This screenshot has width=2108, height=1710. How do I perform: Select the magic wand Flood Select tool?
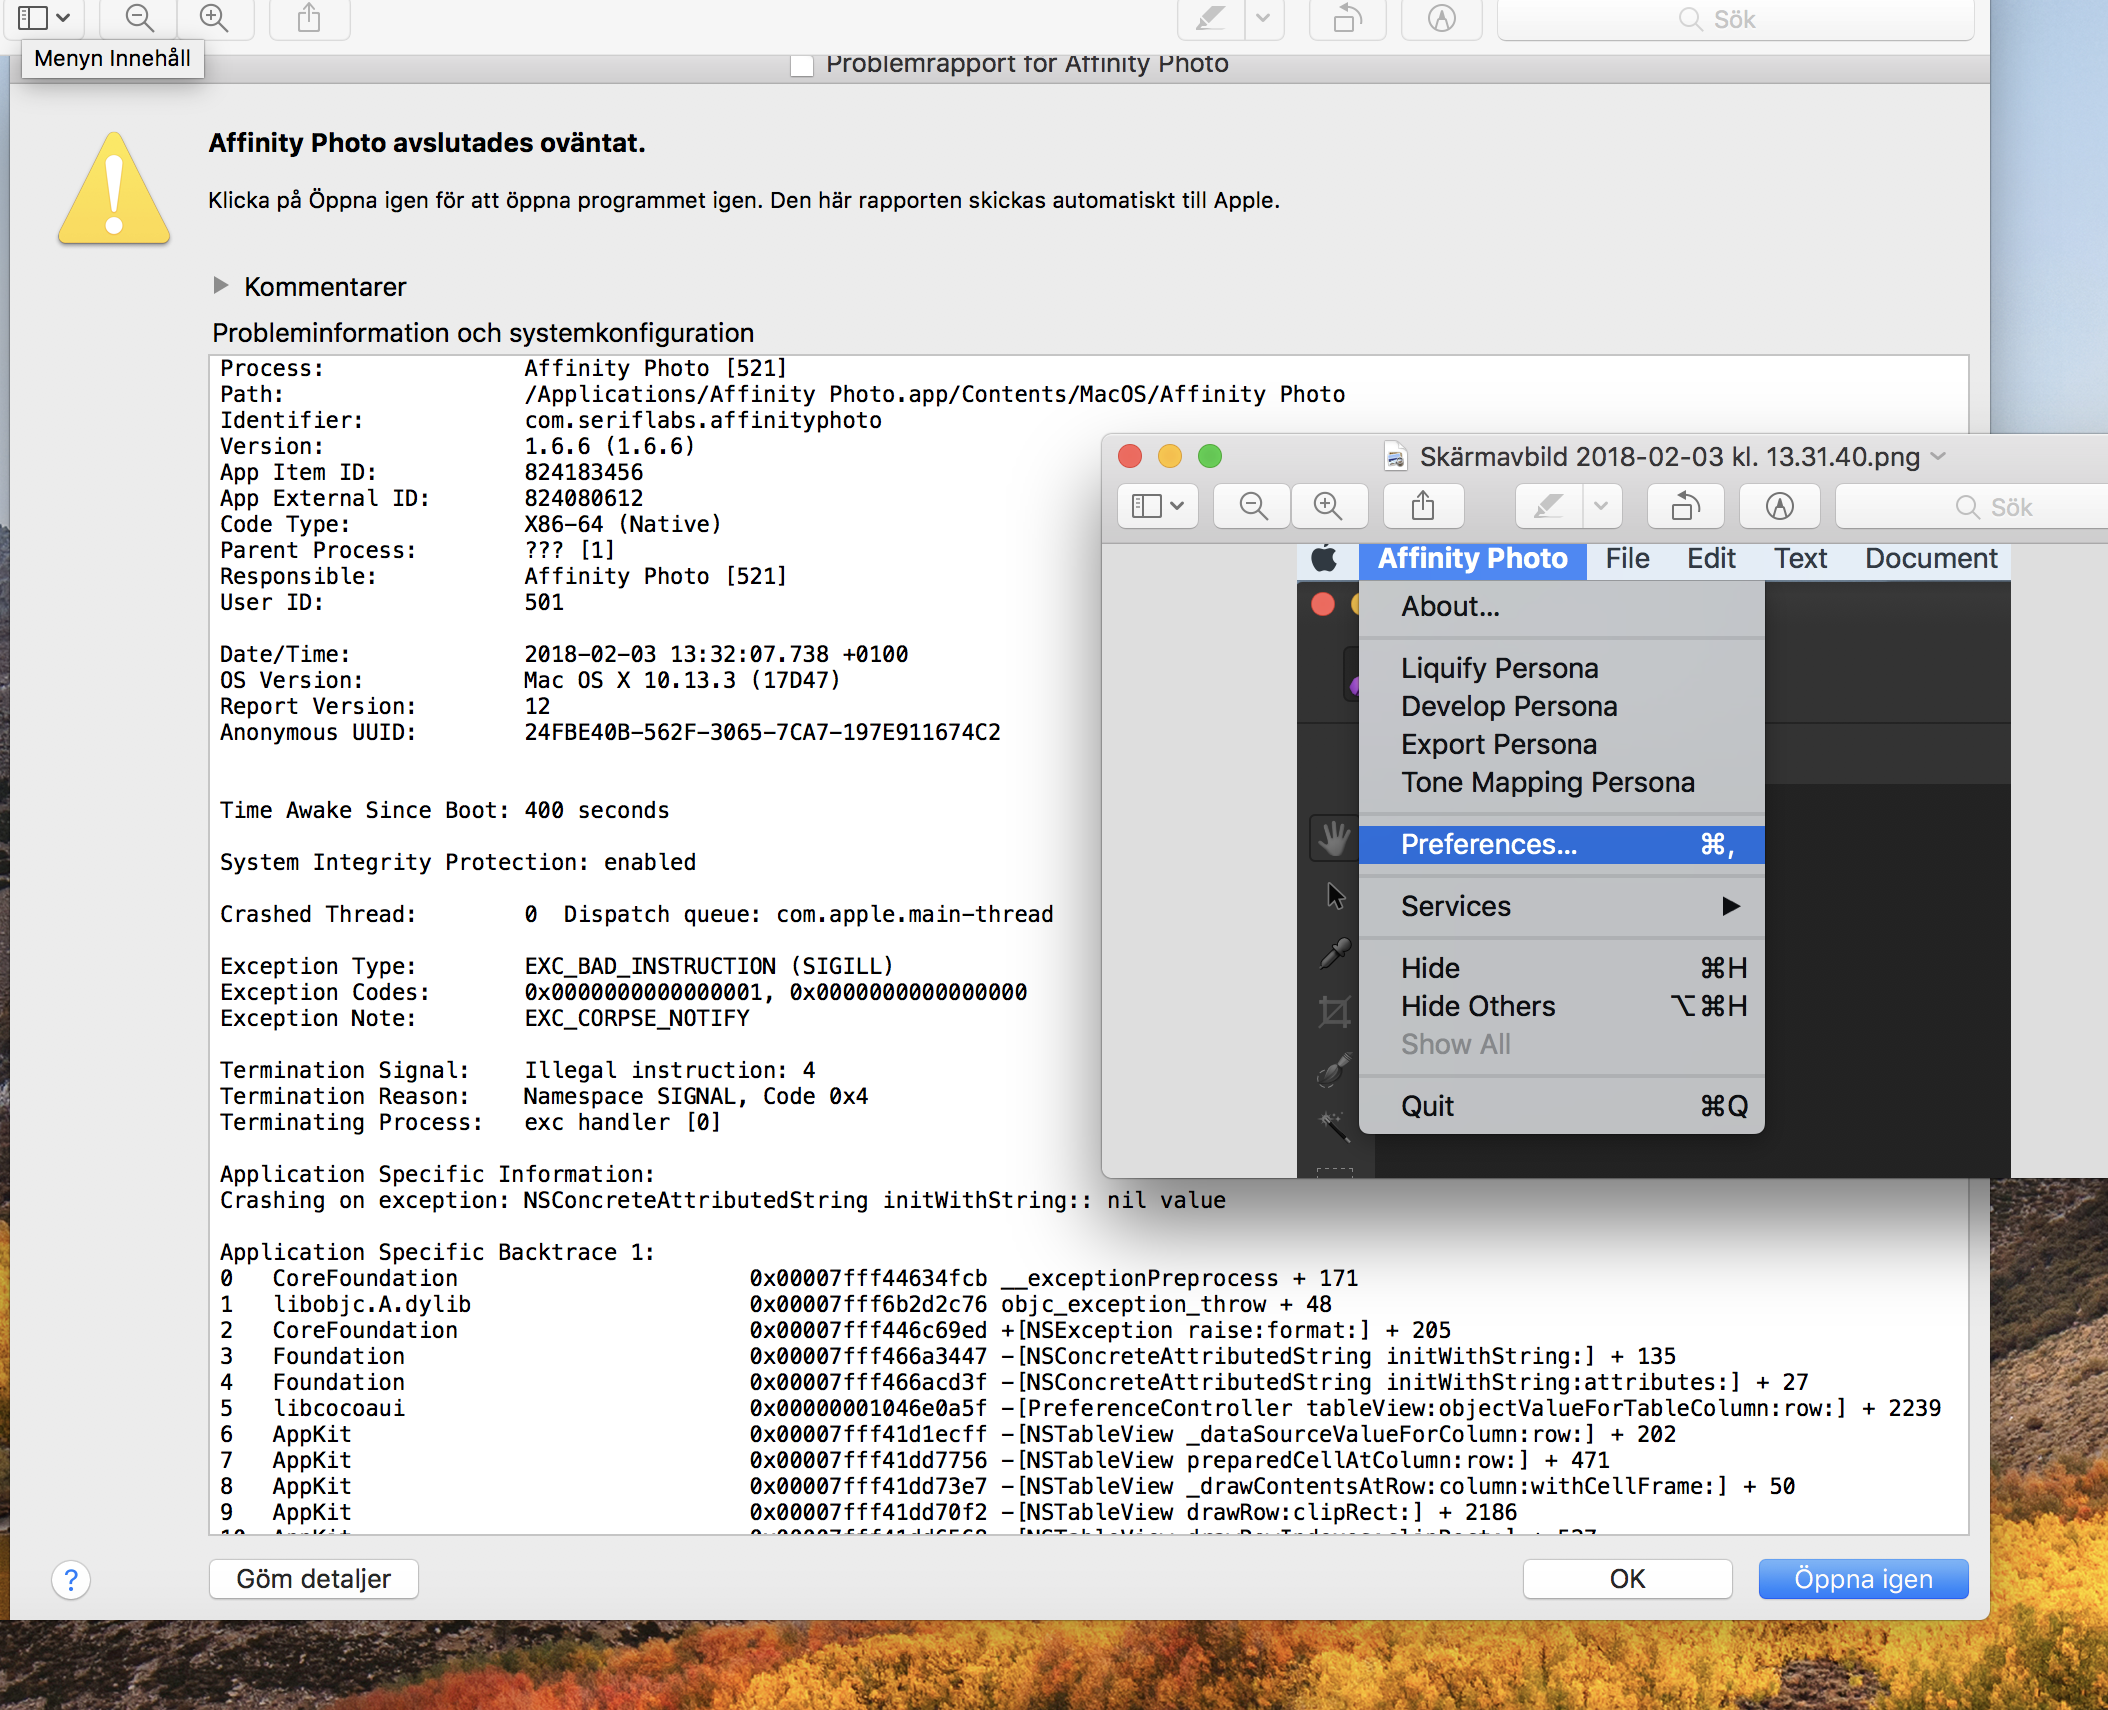click(1335, 1126)
